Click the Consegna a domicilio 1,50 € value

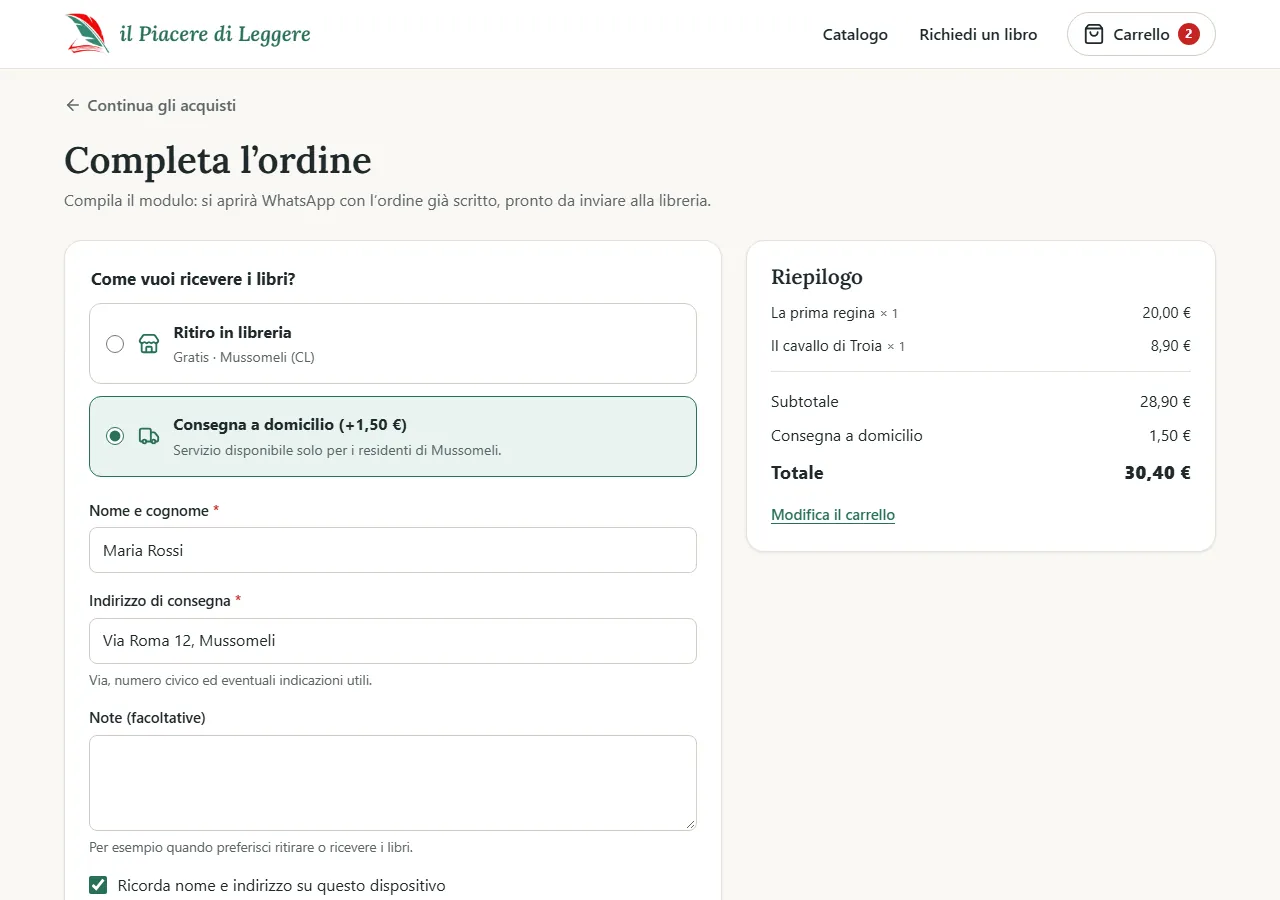pyautogui.click(x=1170, y=436)
